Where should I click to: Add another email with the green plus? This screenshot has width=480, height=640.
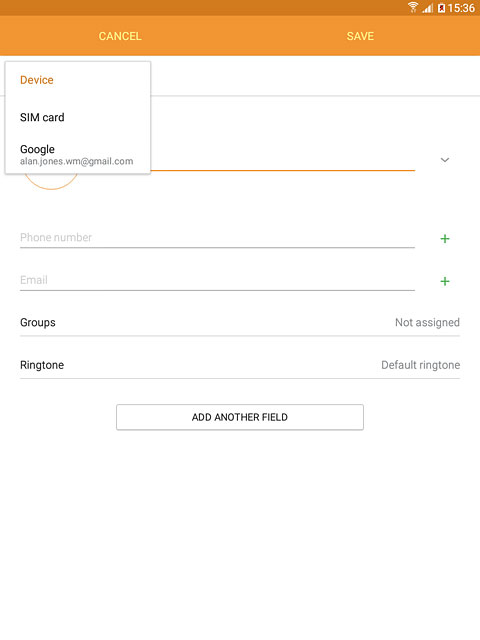pos(445,281)
